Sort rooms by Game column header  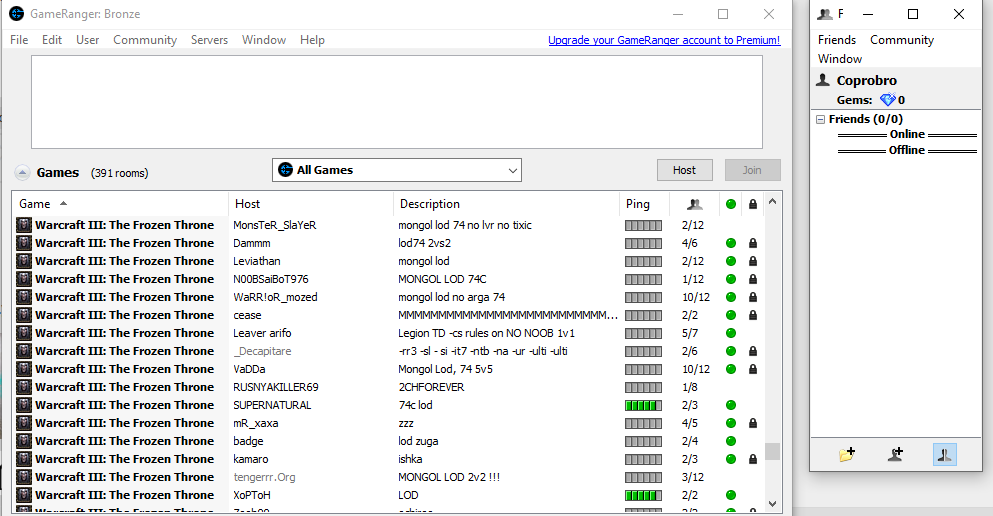coord(120,204)
